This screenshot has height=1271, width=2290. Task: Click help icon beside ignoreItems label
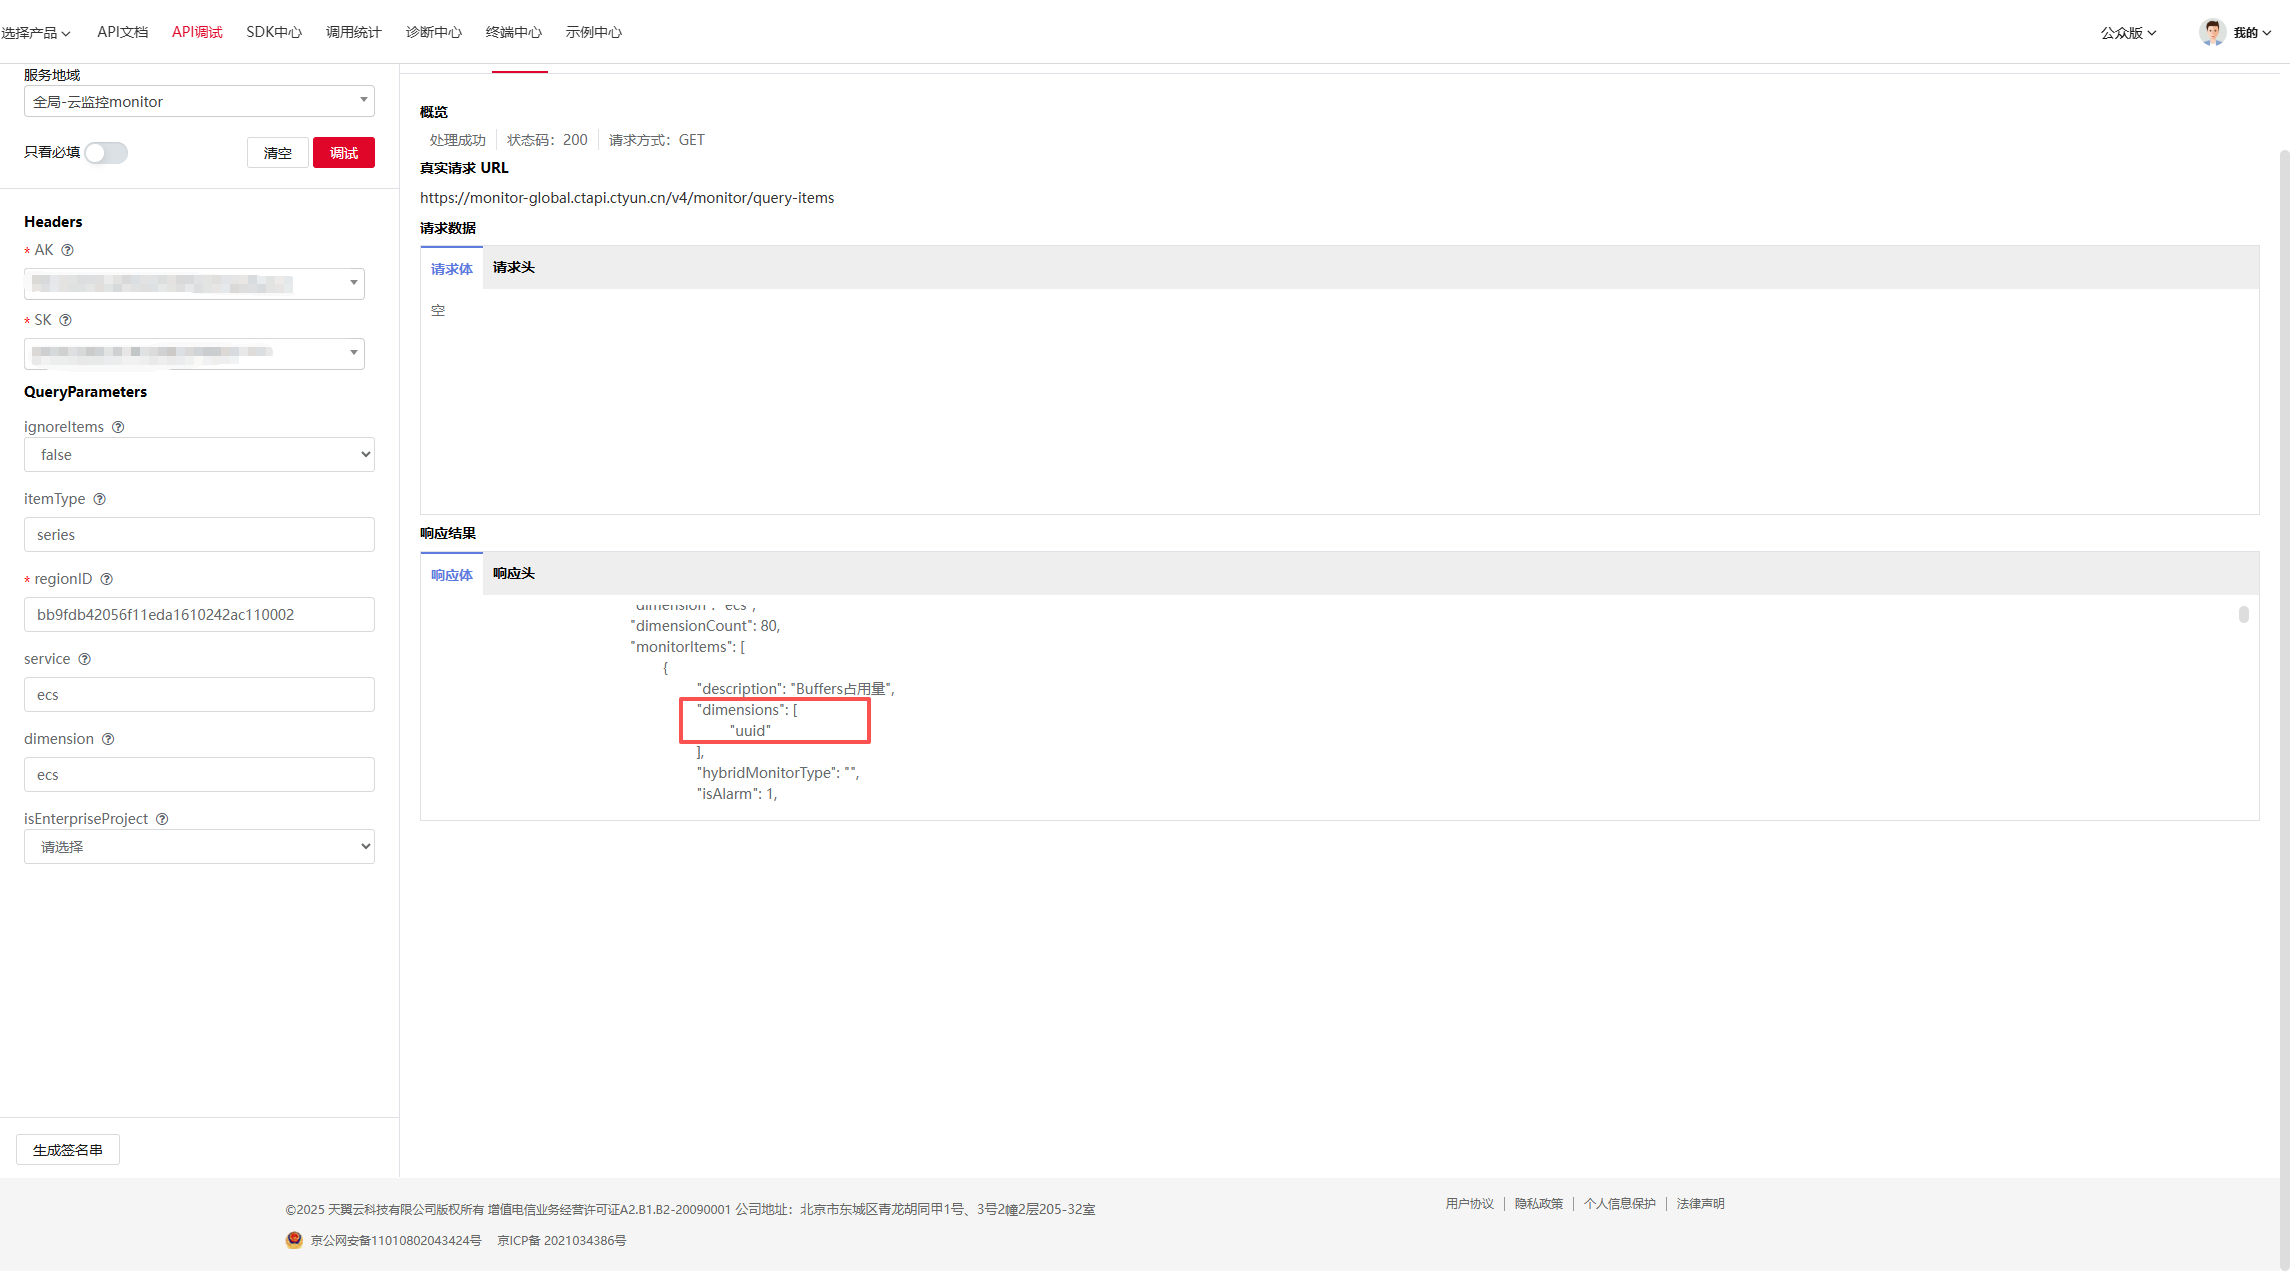[x=118, y=427]
